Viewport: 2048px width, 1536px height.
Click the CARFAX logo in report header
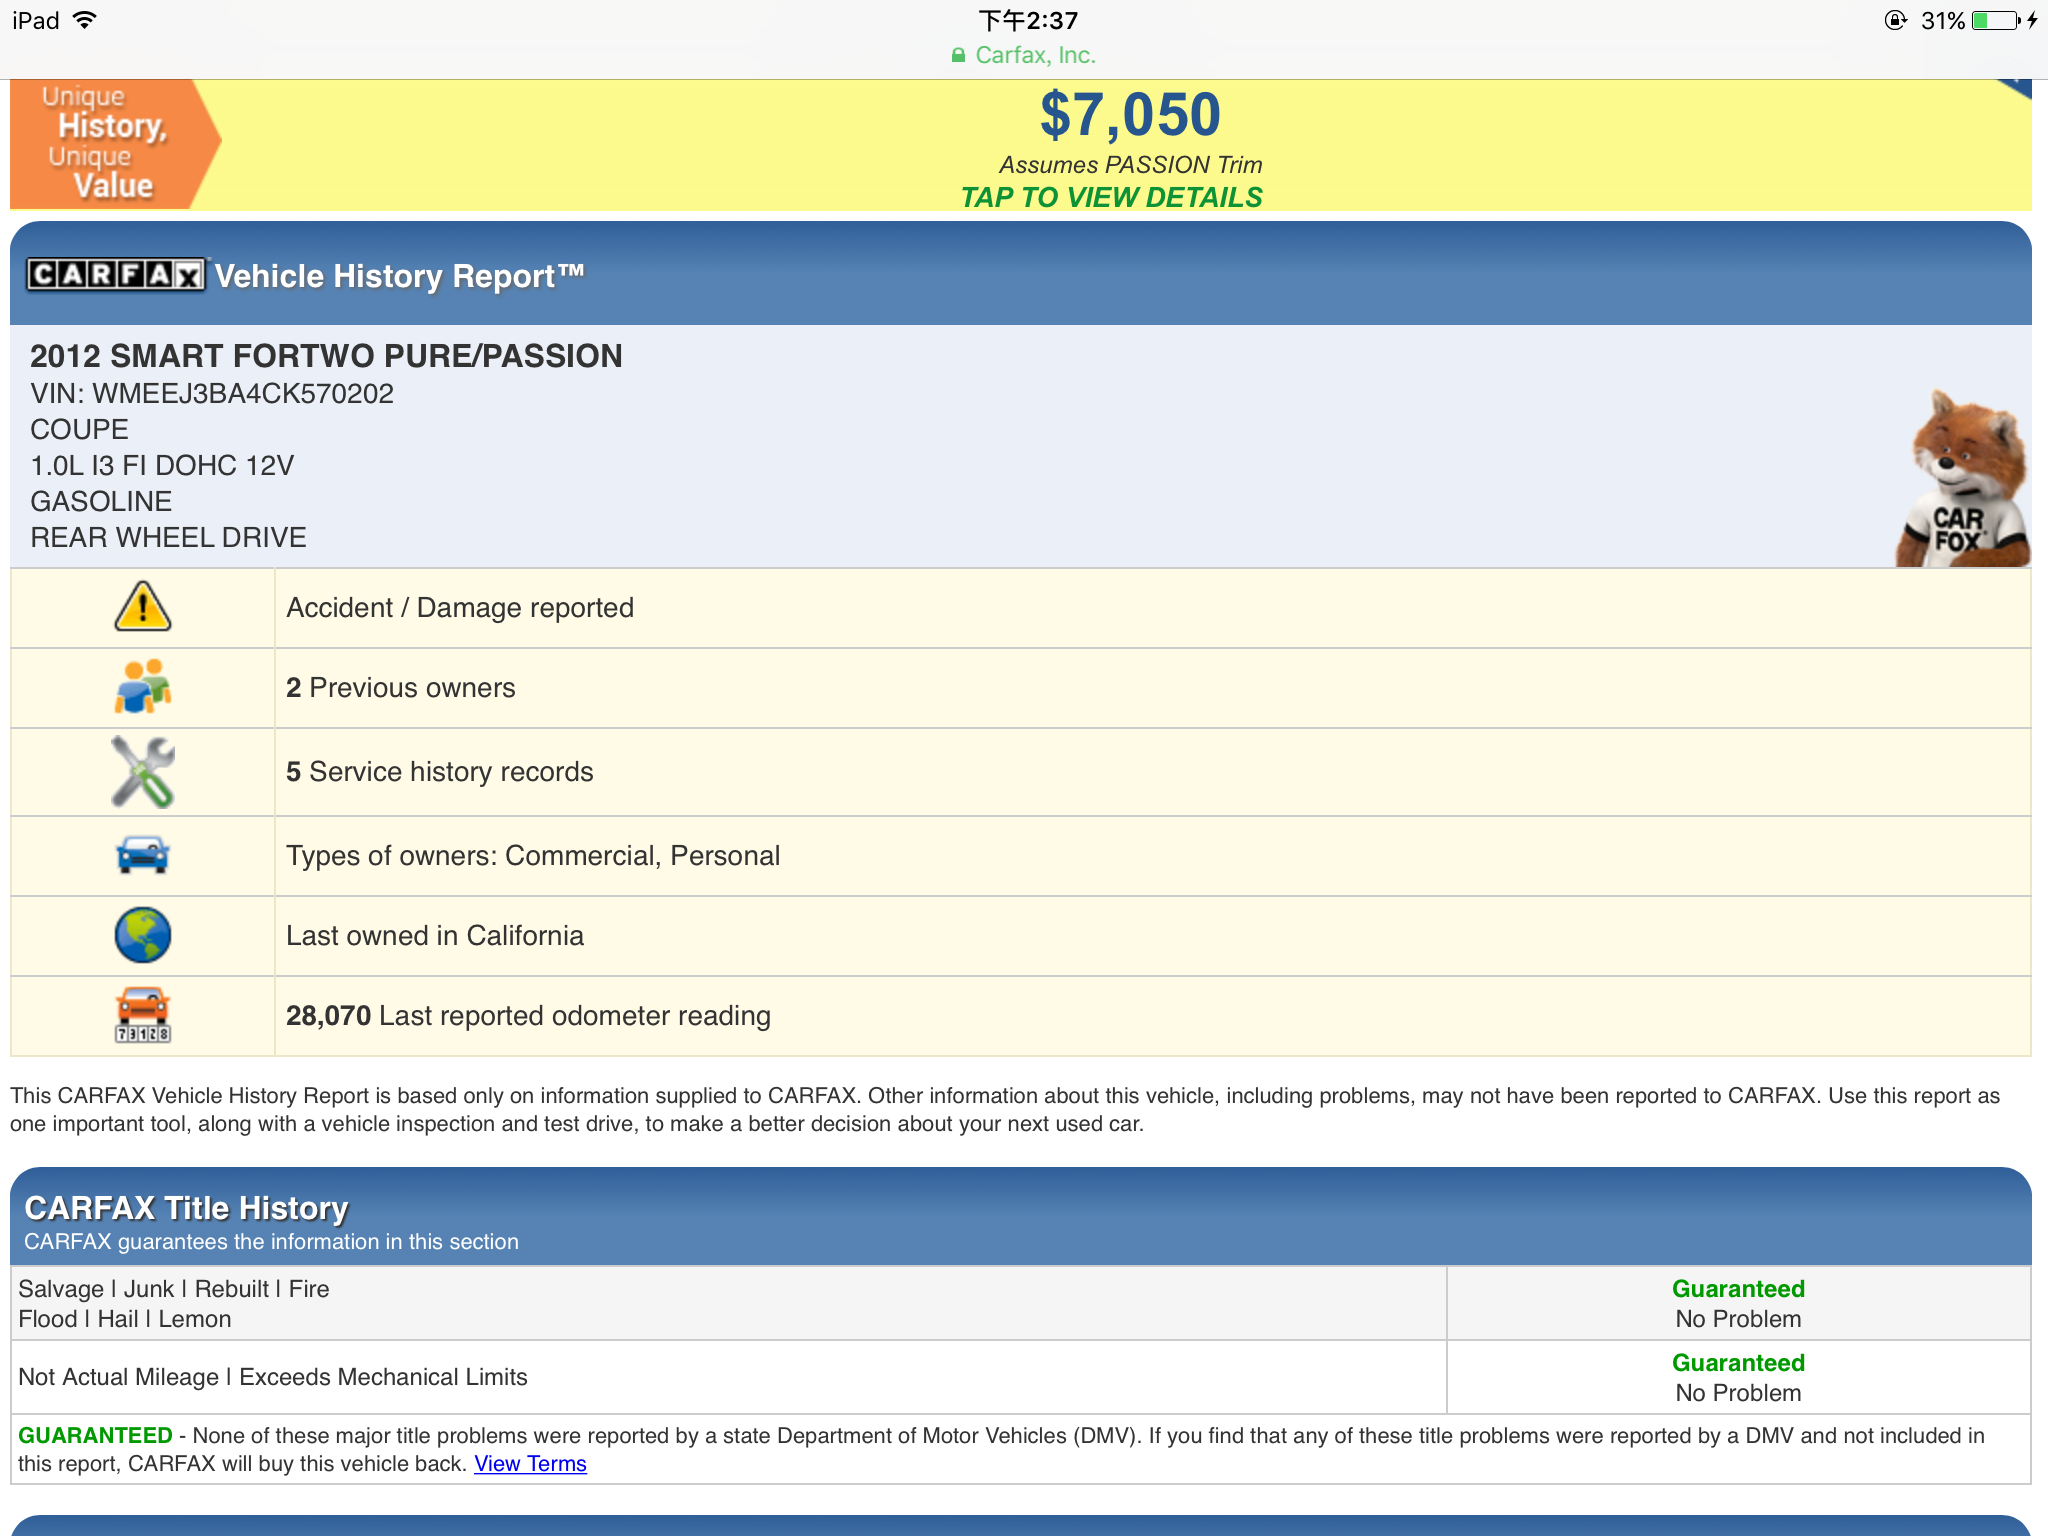tap(115, 274)
